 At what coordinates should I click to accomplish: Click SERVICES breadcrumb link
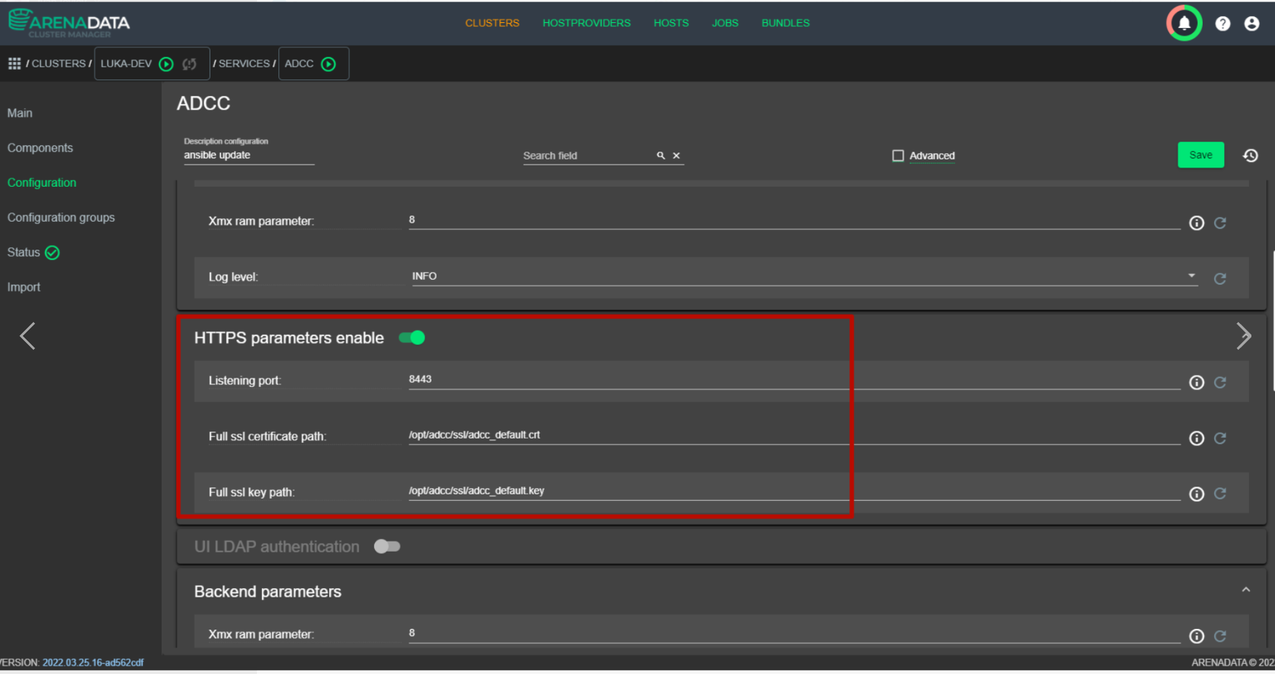(244, 64)
